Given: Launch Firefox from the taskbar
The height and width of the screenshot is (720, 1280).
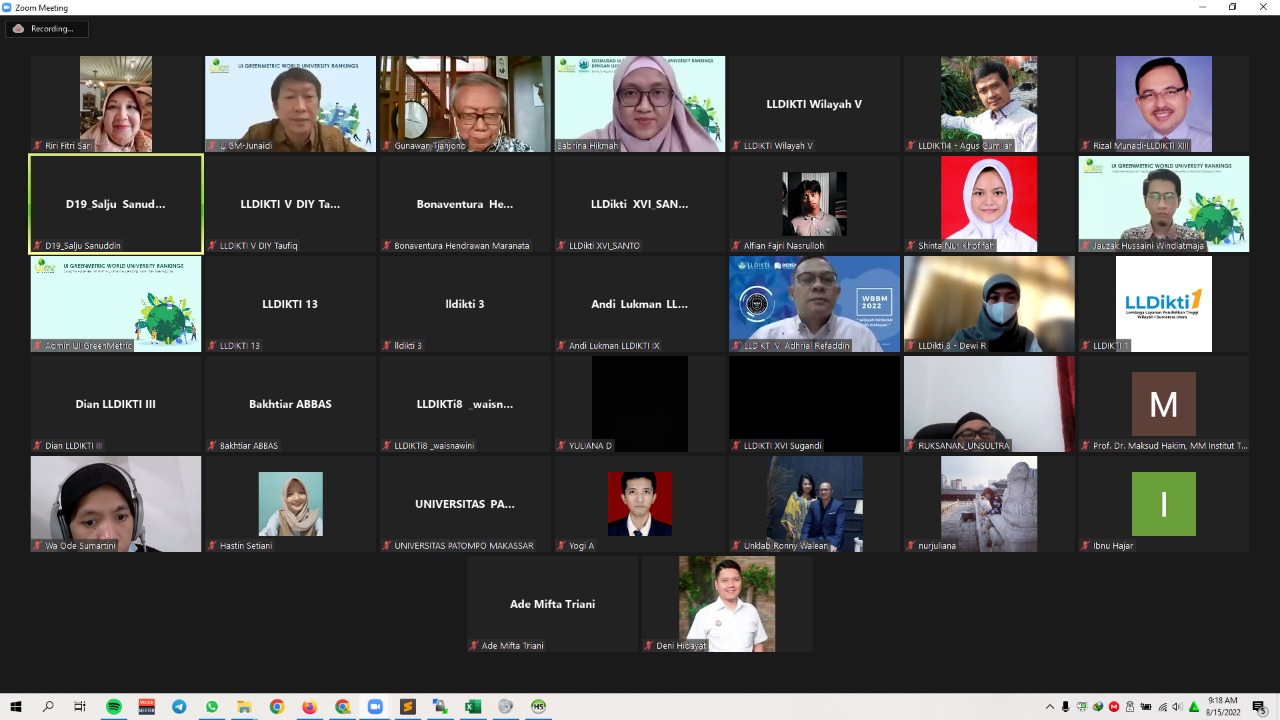Looking at the screenshot, I should pyautogui.click(x=309, y=707).
